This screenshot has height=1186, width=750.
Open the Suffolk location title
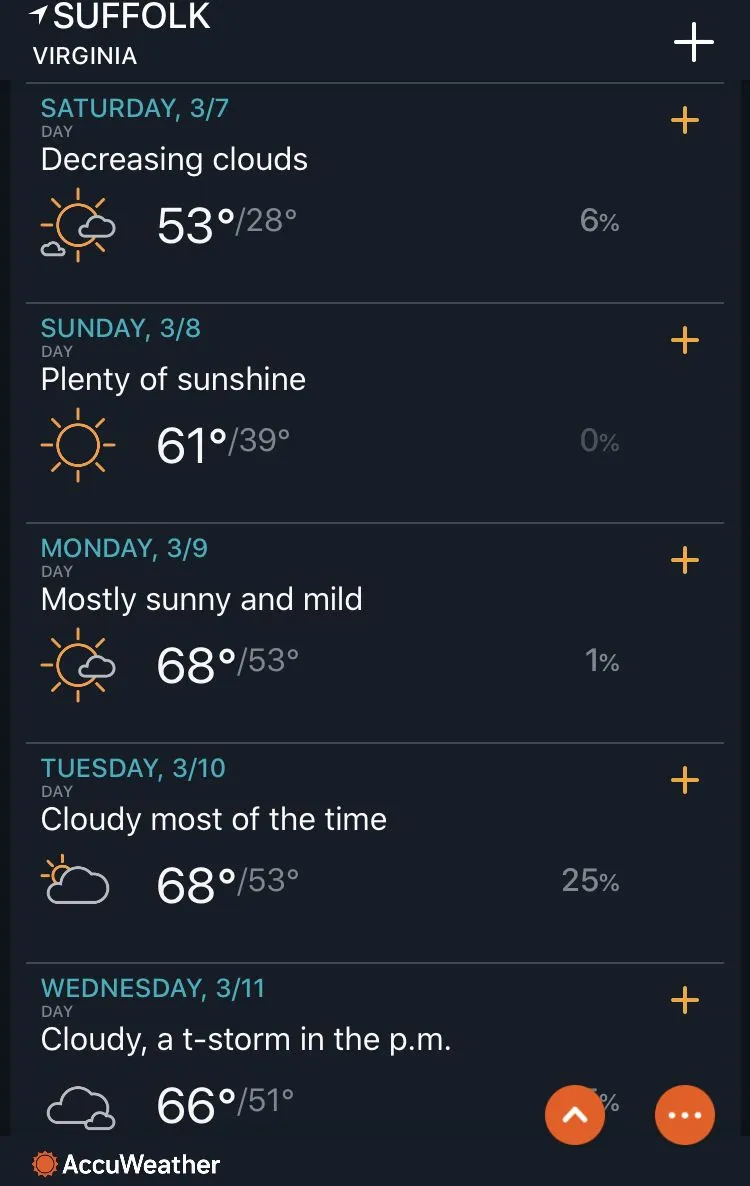(x=131, y=16)
